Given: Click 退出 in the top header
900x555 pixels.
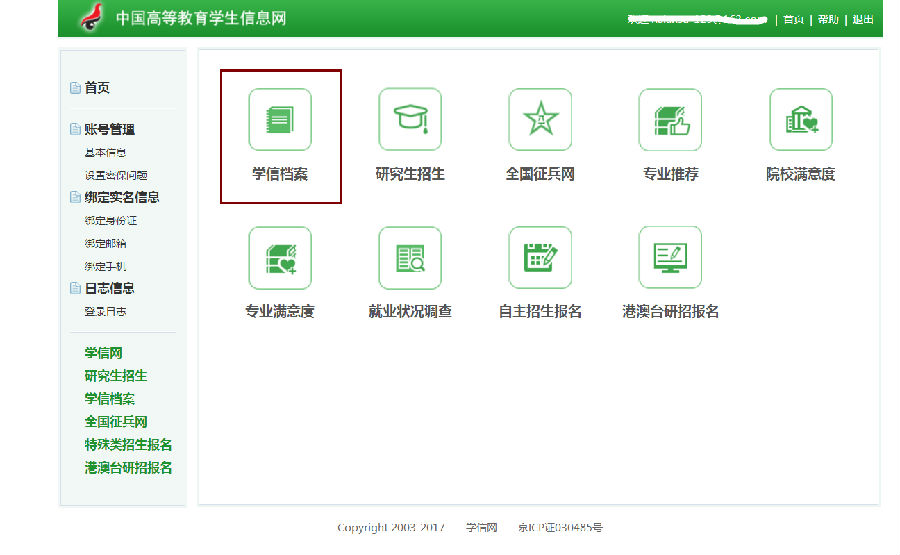Looking at the screenshot, I should point(863,19).
